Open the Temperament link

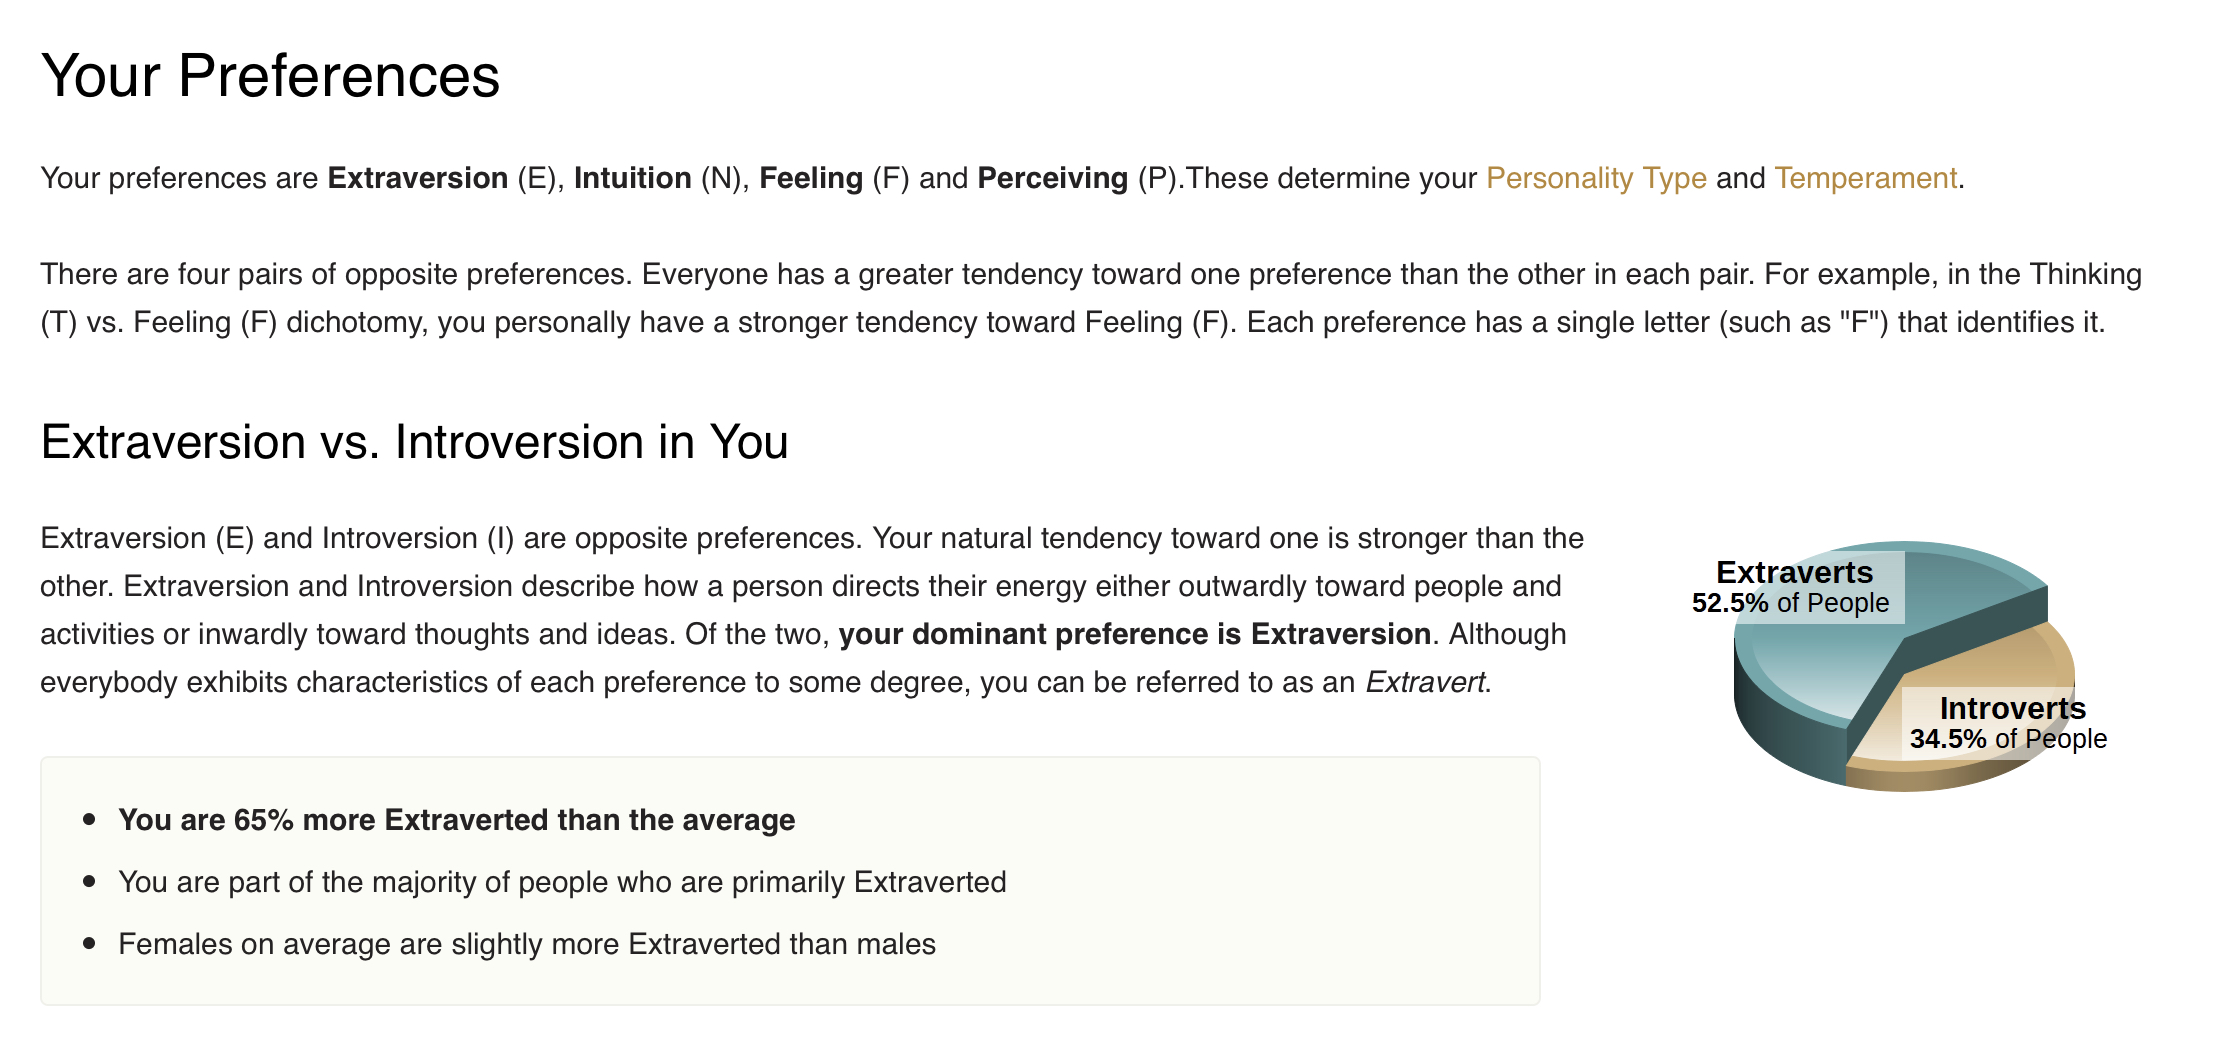pos(1865,178)
